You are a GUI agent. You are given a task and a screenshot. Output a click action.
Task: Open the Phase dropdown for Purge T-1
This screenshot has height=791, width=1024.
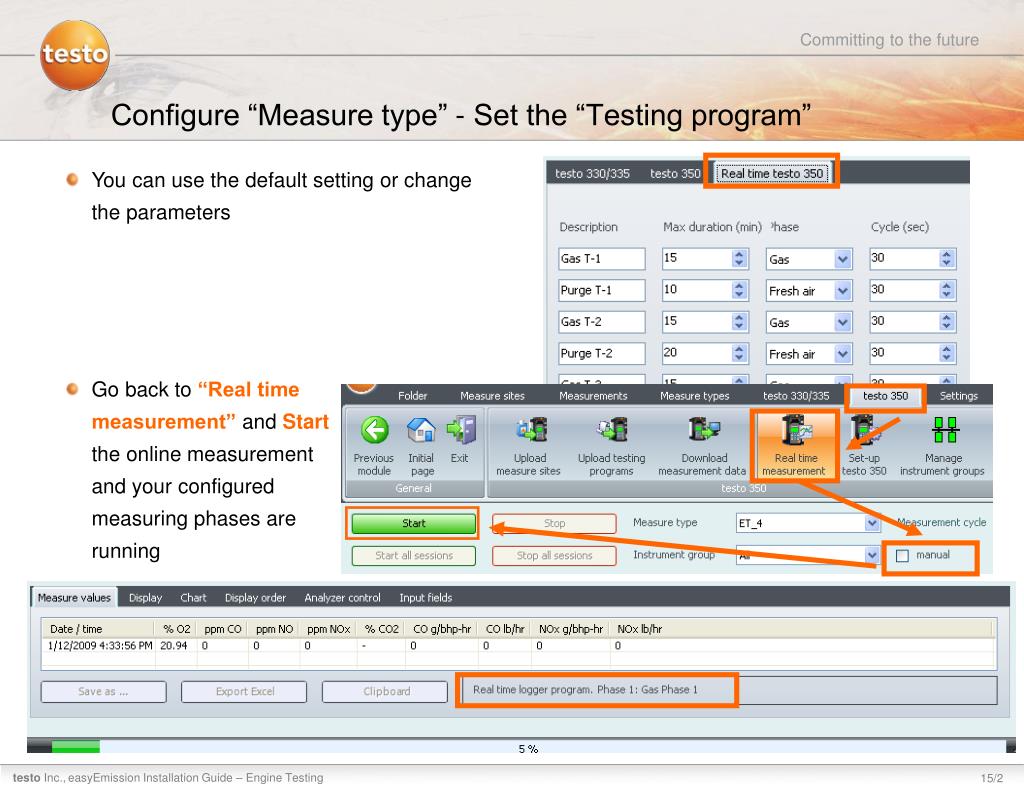[x=843, y=291]
